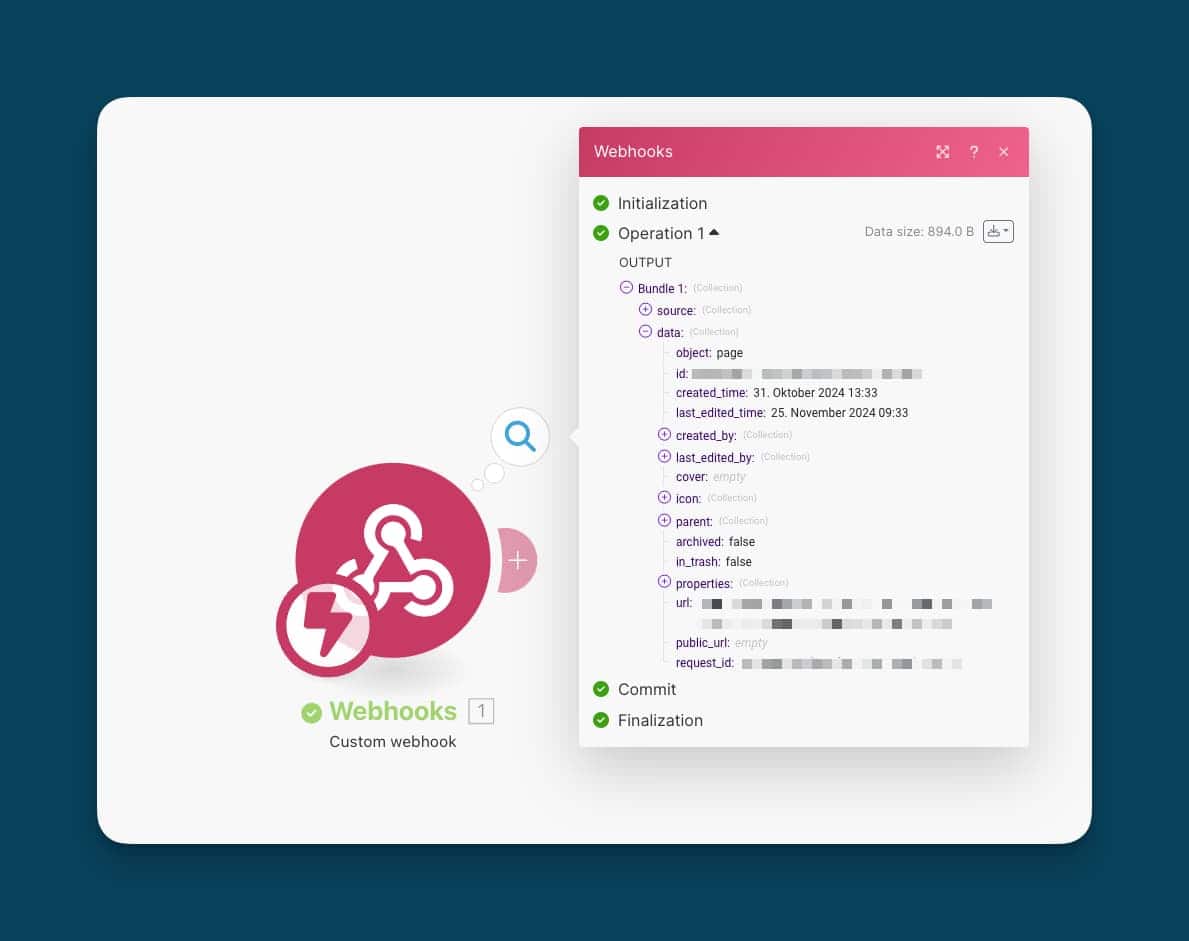Open help with the question mark icon
This screenshot has width=1189, height=941.
pos(973,152)
